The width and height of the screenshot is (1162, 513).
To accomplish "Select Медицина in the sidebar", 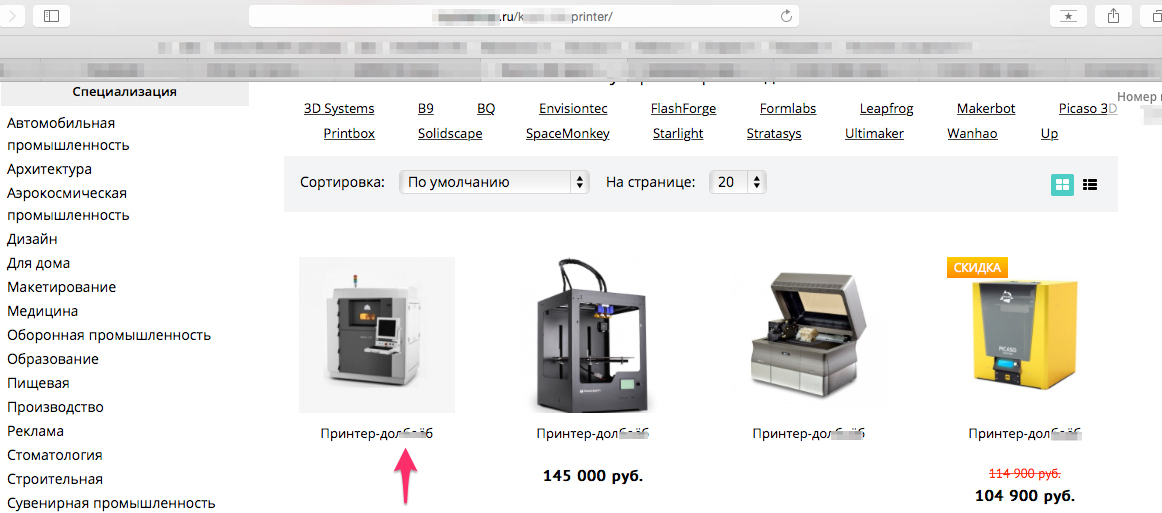I will coord(42,311).
